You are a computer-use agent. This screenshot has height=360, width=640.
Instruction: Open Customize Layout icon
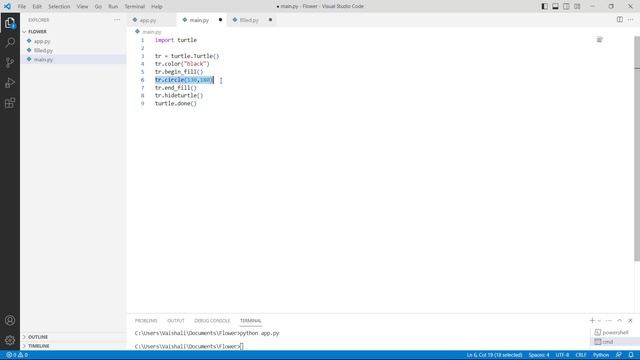coord(577,6)
